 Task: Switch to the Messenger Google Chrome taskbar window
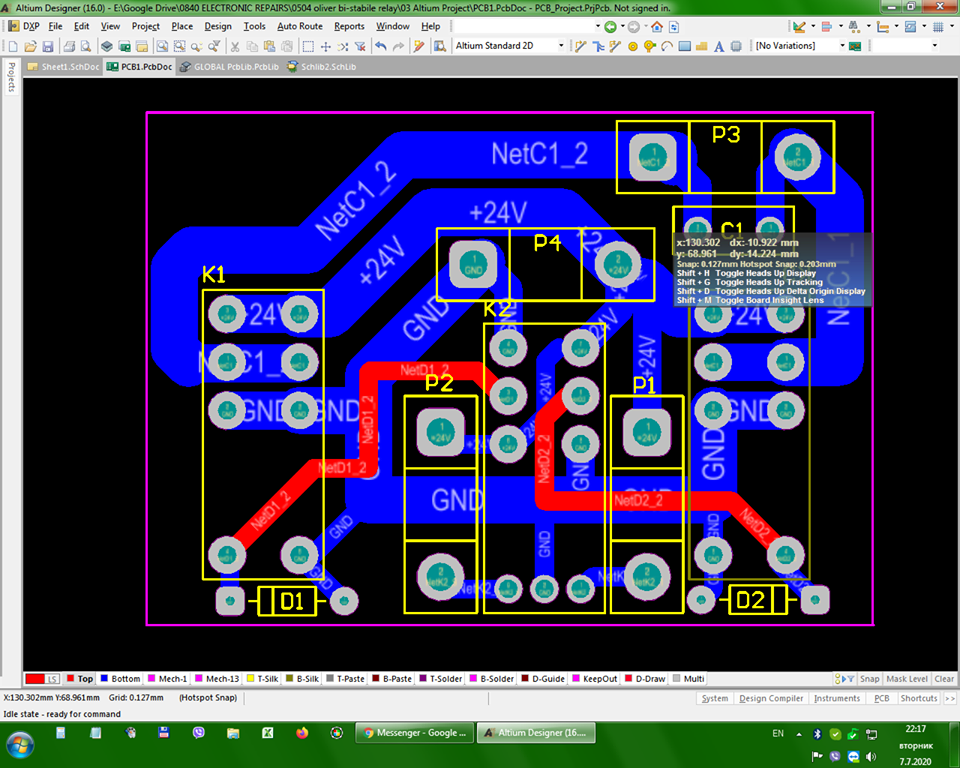[414, 732]
